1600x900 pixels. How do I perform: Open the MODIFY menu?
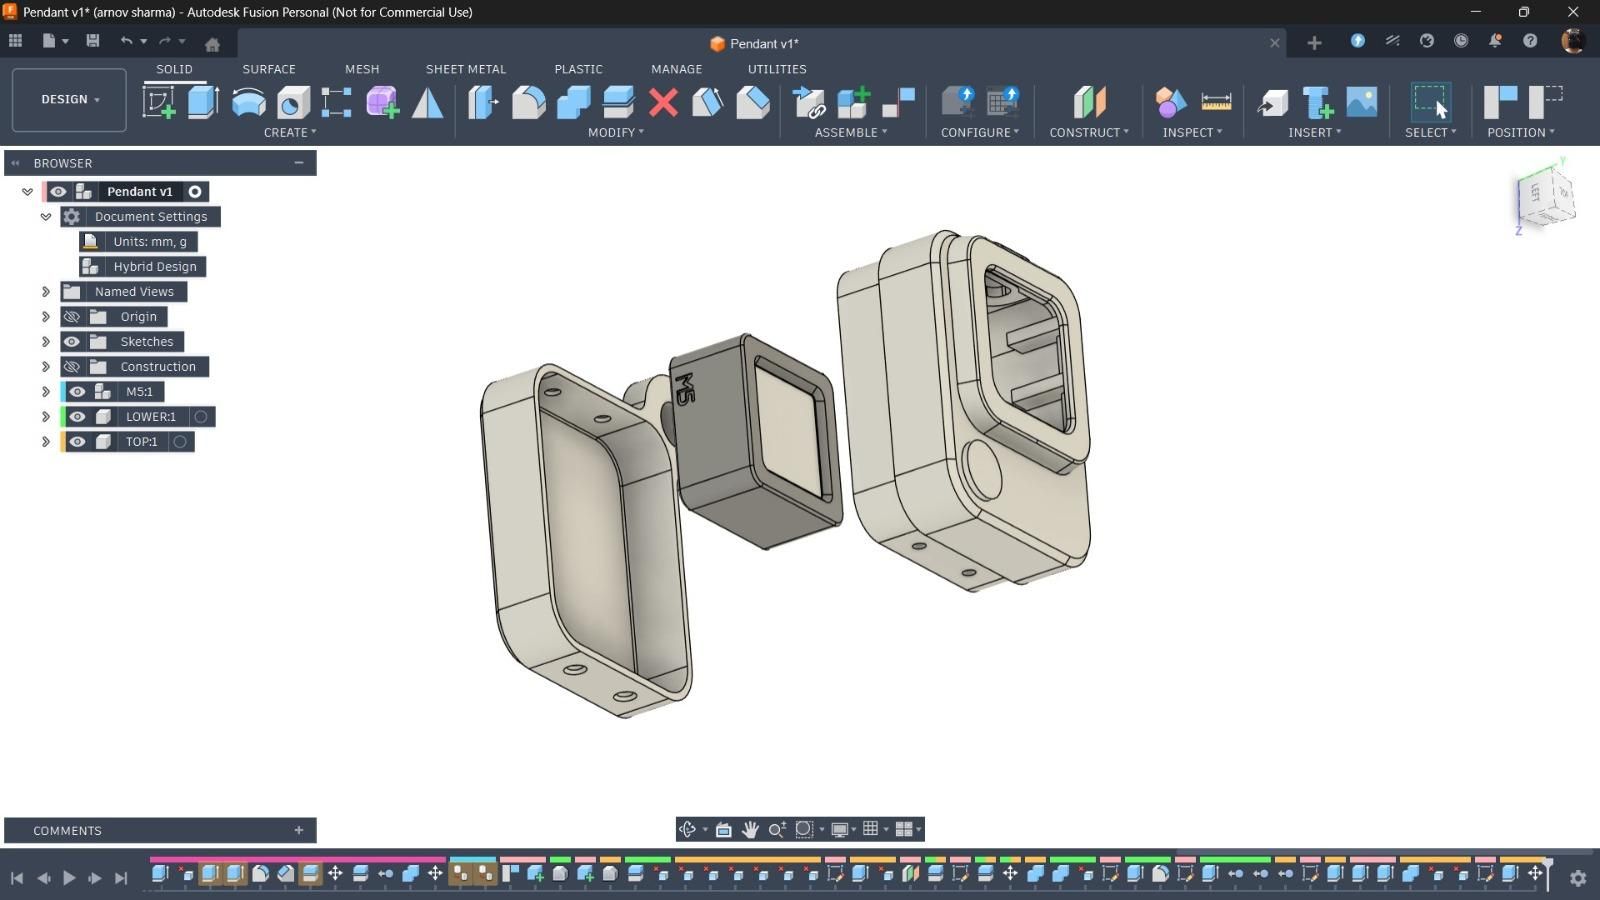(x=616, y=132)
